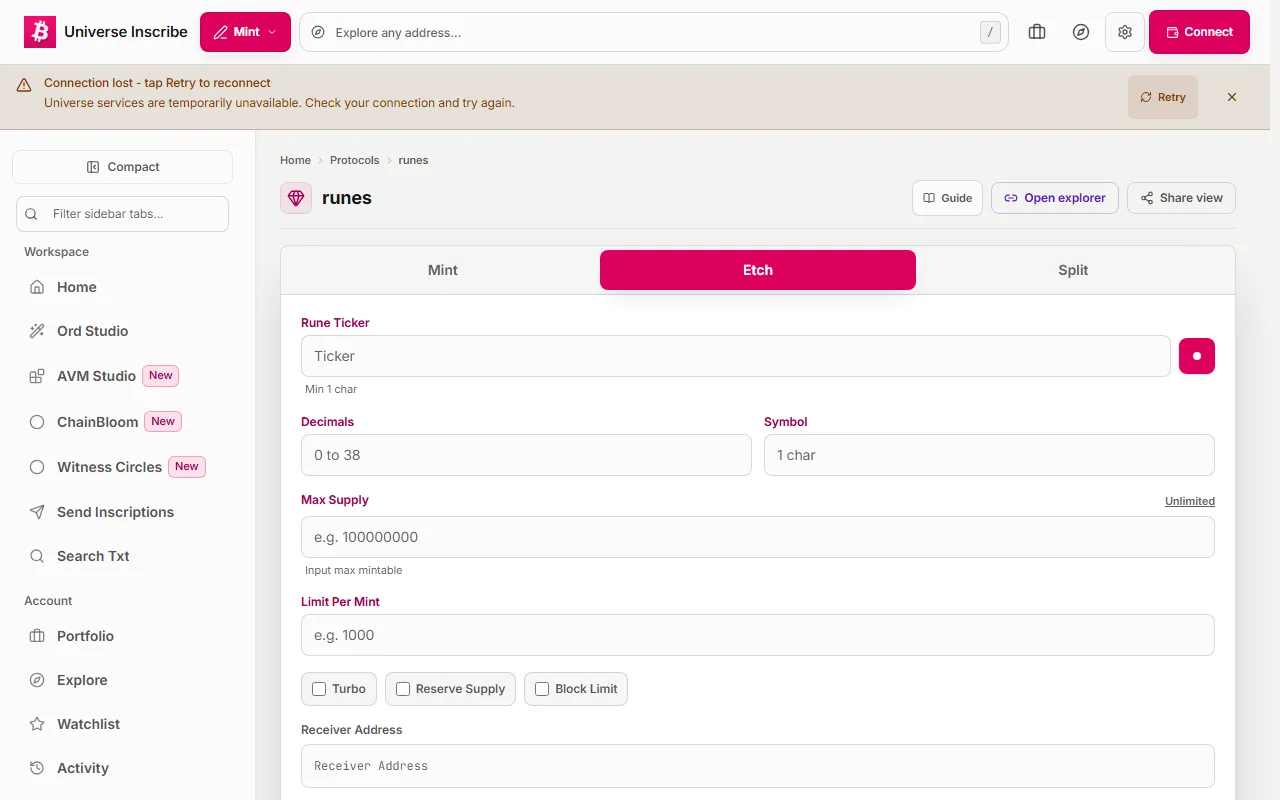Focus the Limit Per Mint input field
The width and height of the screenshot is (1280, 800).
pos(758,635)
